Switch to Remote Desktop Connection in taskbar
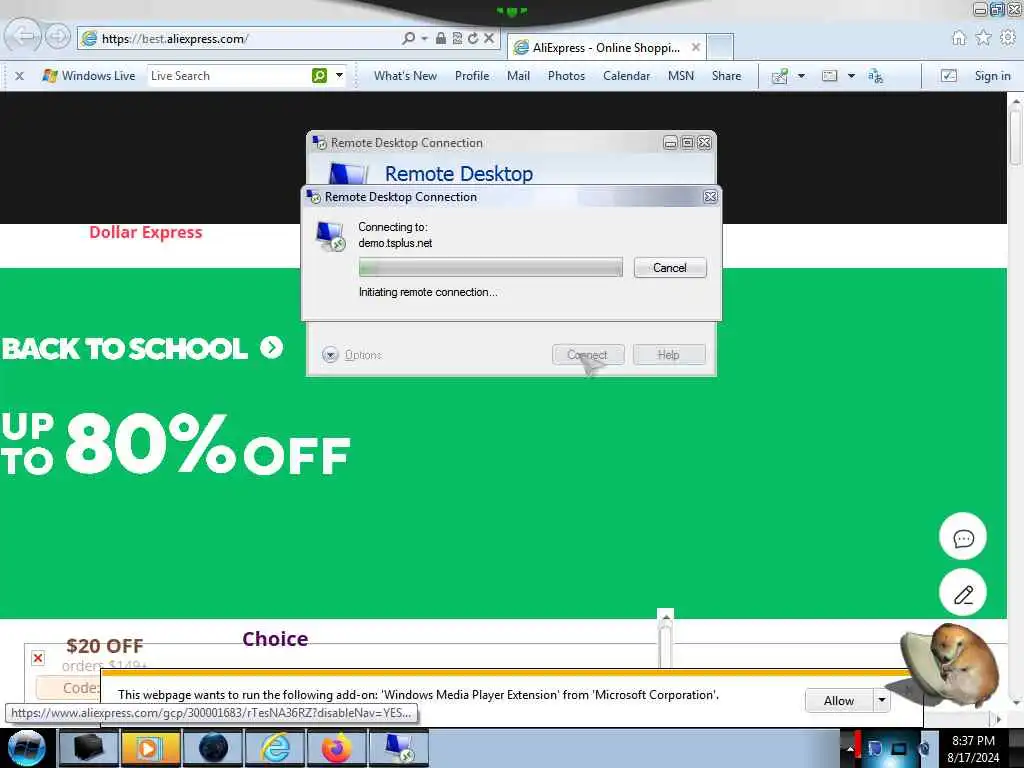This screenshot has width=1024, height=768. [399, 748]
